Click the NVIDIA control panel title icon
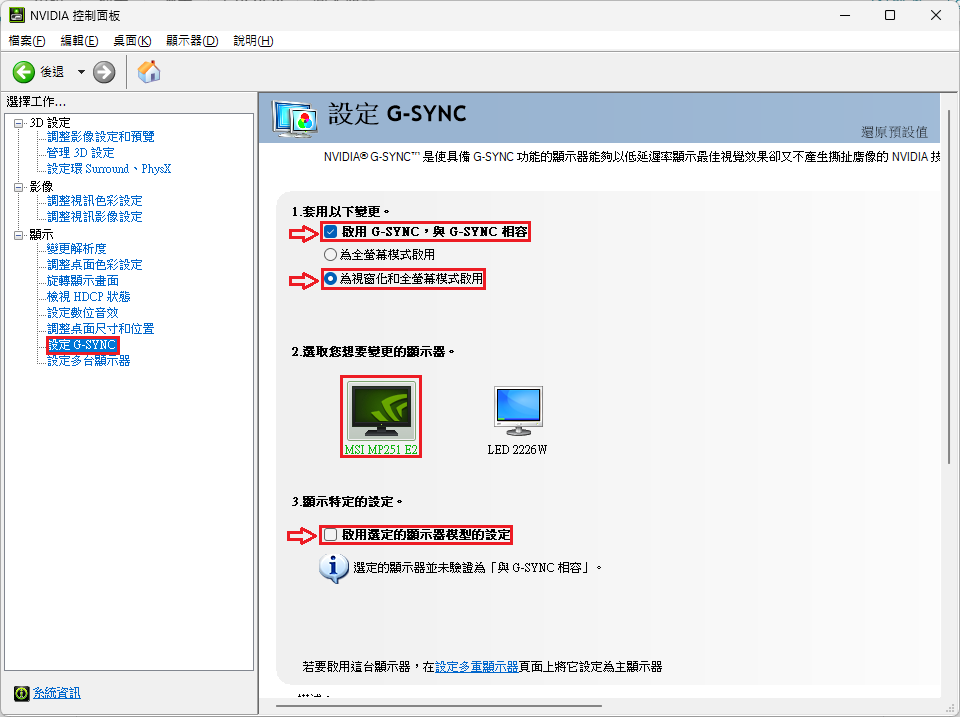The height and width of the screenshot is (717, 960). (x=17, y=15)
